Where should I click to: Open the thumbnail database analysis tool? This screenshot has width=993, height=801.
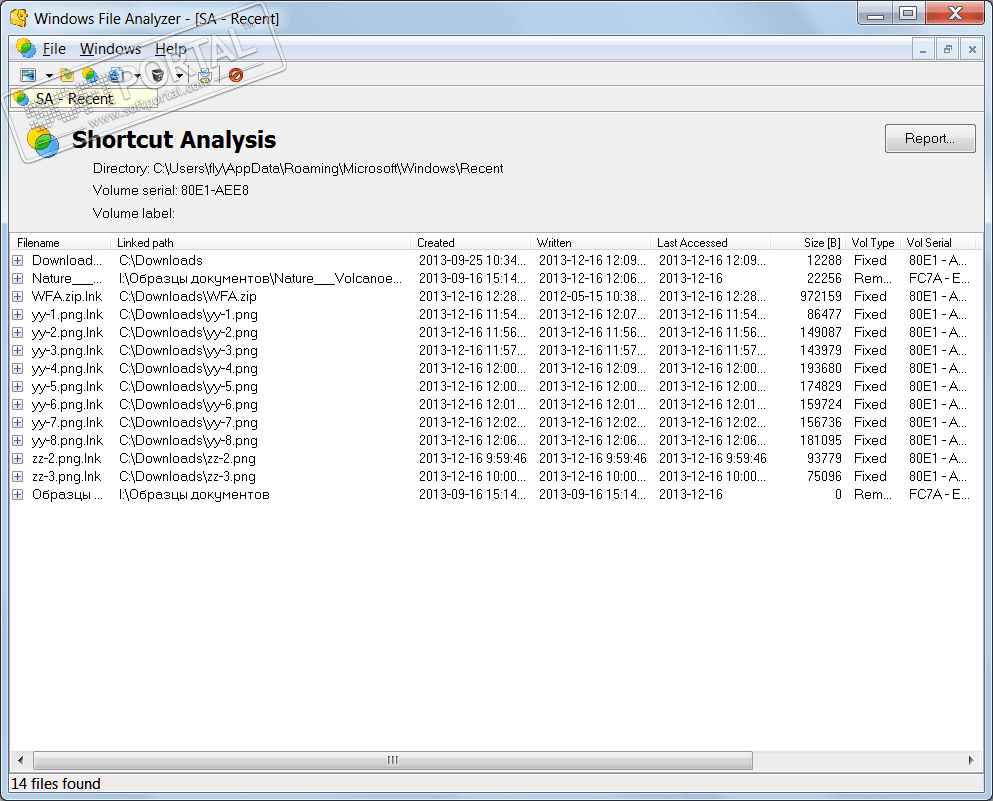click(x=28, y=75)
